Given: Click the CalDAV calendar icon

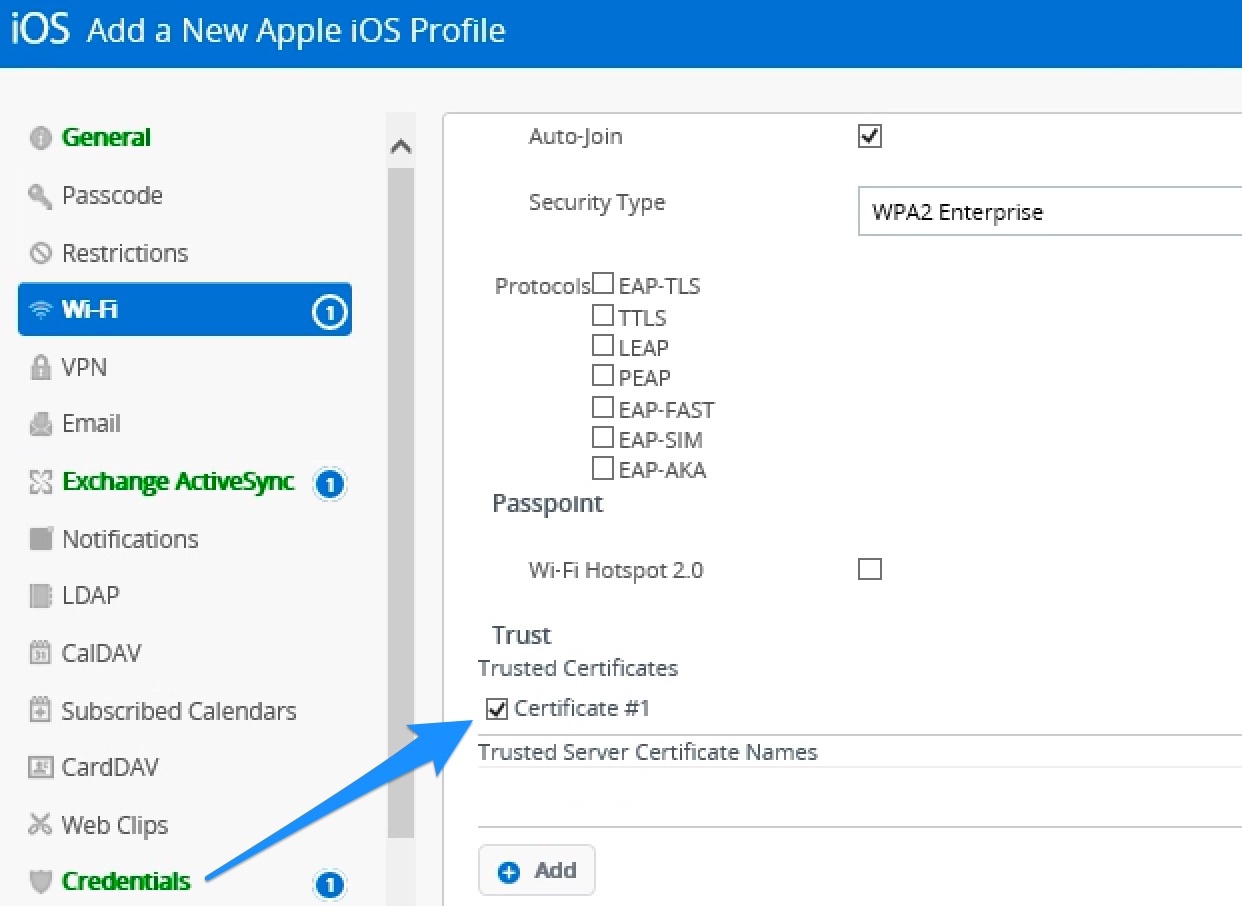Looking at the screenshot, I should (x=40, y=654).
